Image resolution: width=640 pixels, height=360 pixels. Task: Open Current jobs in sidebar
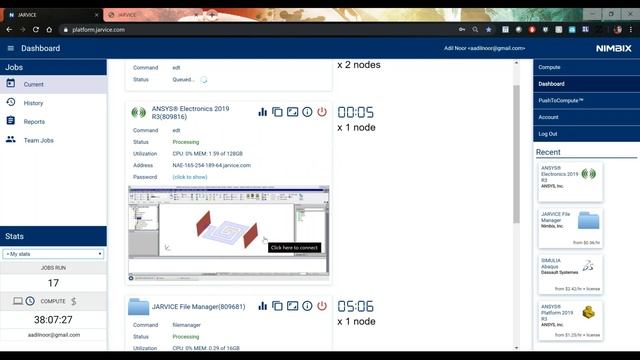click(x=53, y=84)
